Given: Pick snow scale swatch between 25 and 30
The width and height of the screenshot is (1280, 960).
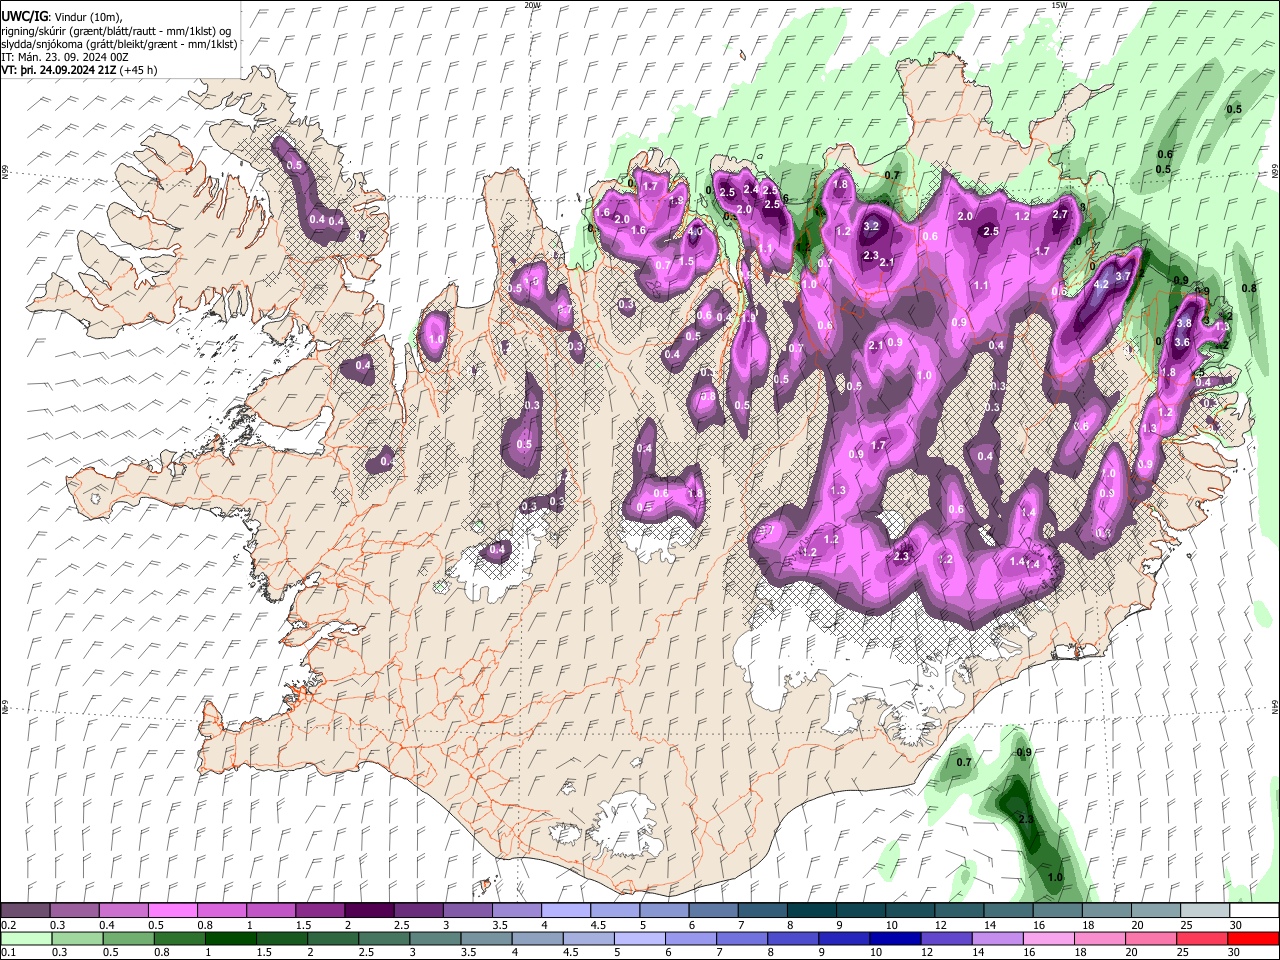Looking at the screenshot, I should 1206,911.
